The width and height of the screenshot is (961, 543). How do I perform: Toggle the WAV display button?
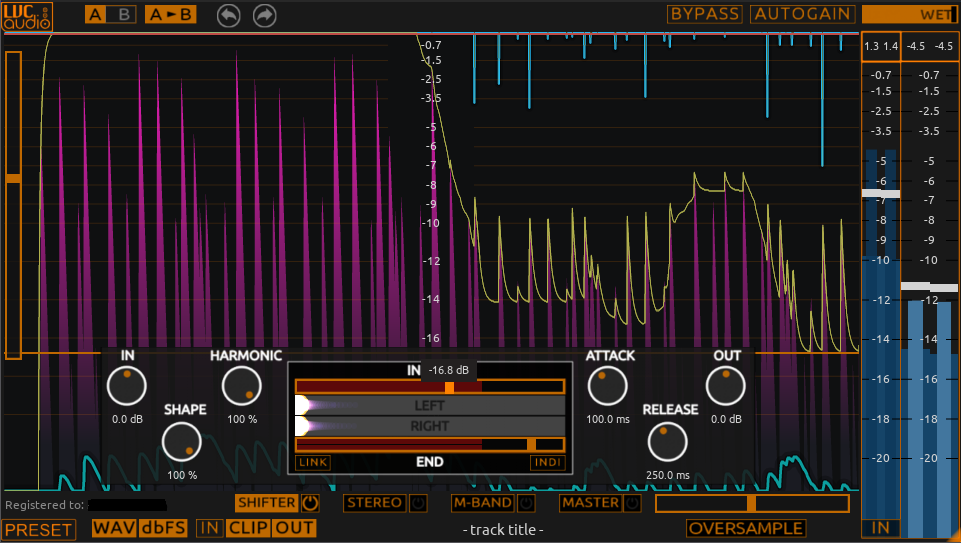[x=115, y=528]
